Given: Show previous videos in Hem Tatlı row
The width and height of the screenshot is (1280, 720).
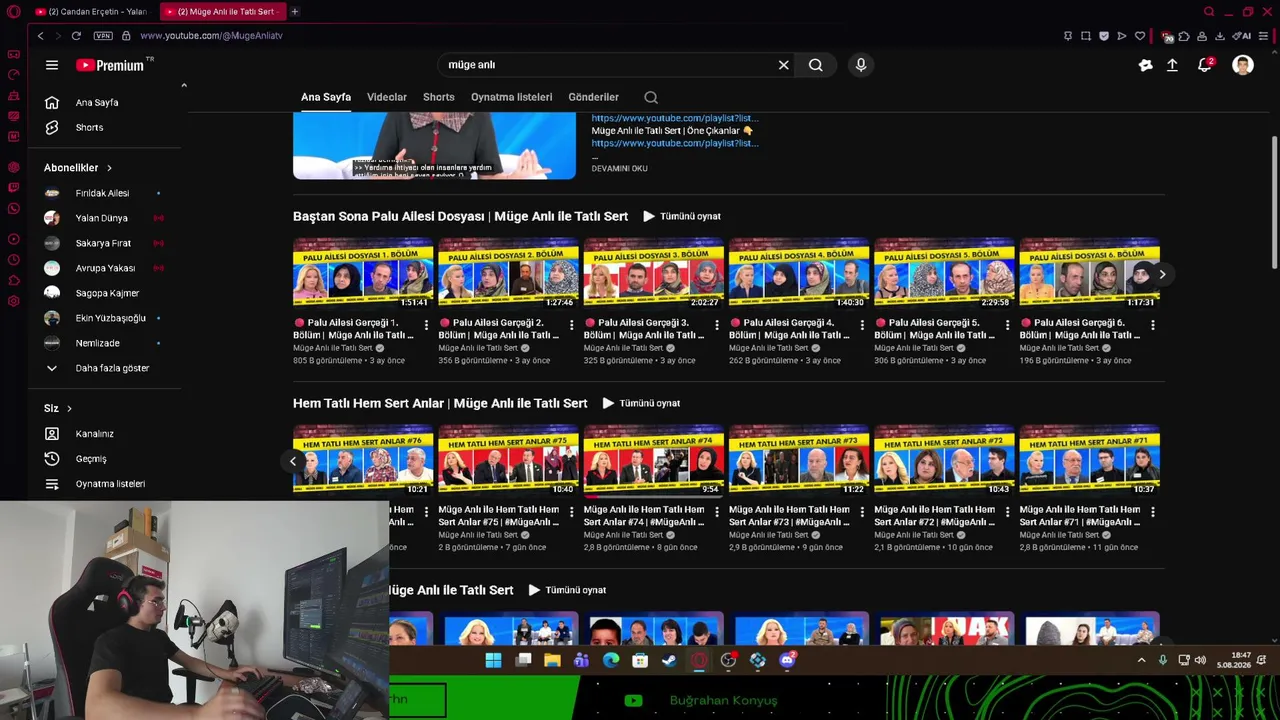Looking at the screenshot, I should 293,461.
